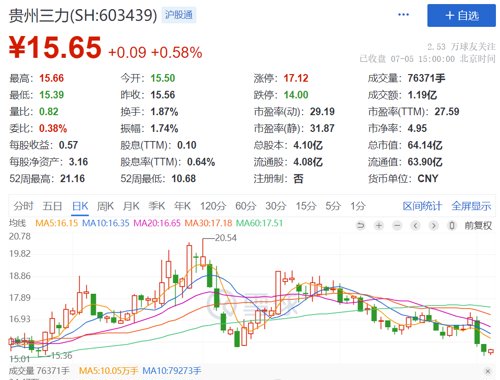Select the 月K monthly chart tab
Viewport: 500px width, 380px height.
click(131, 206)
